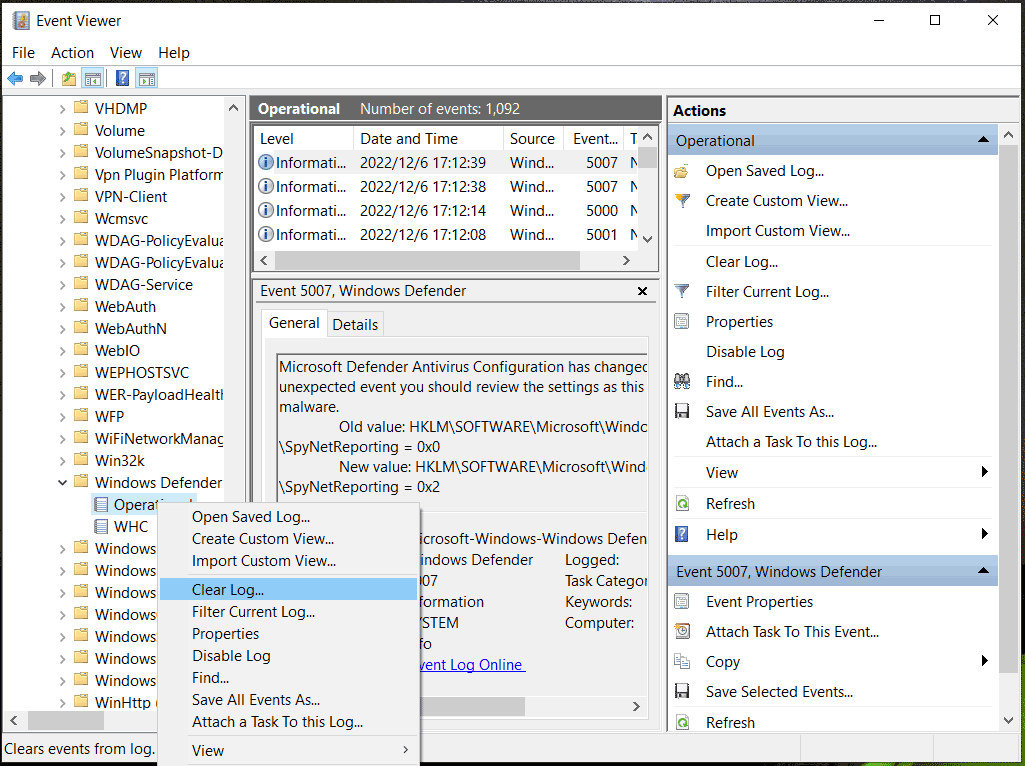Expand the WinHttp tree node

click(63, 703)
